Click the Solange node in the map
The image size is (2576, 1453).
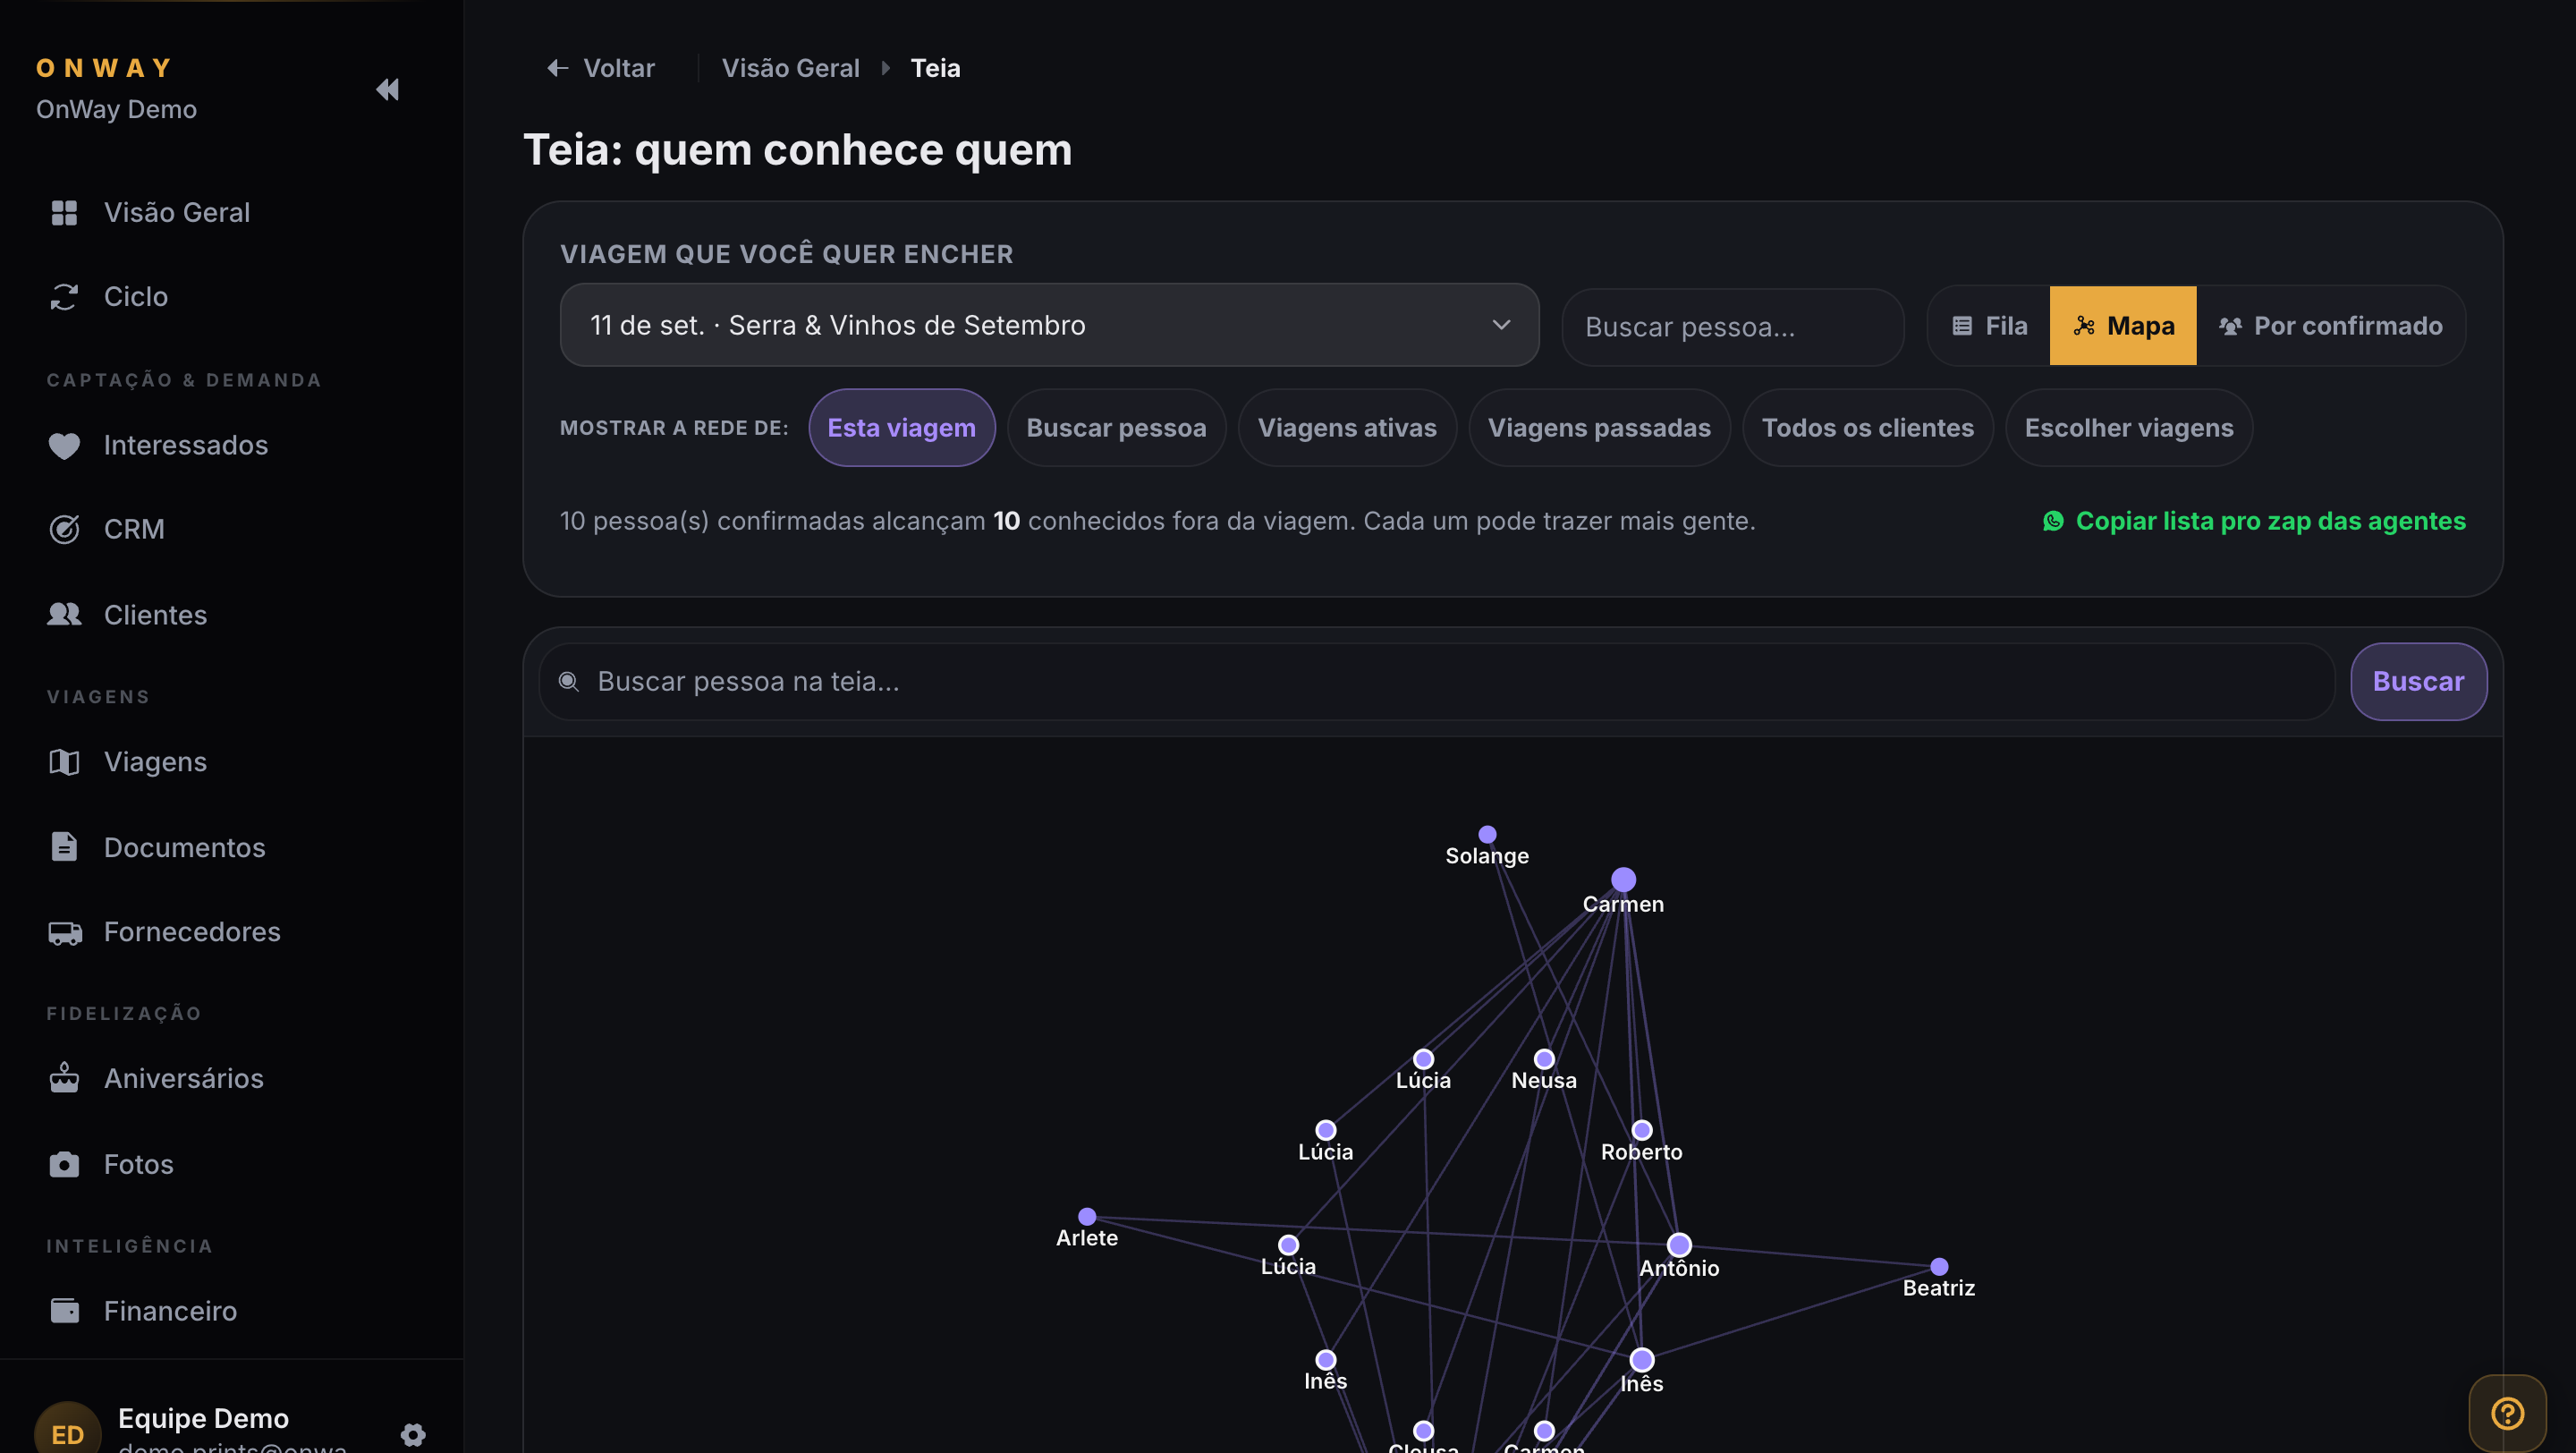tap(1487, 834)
